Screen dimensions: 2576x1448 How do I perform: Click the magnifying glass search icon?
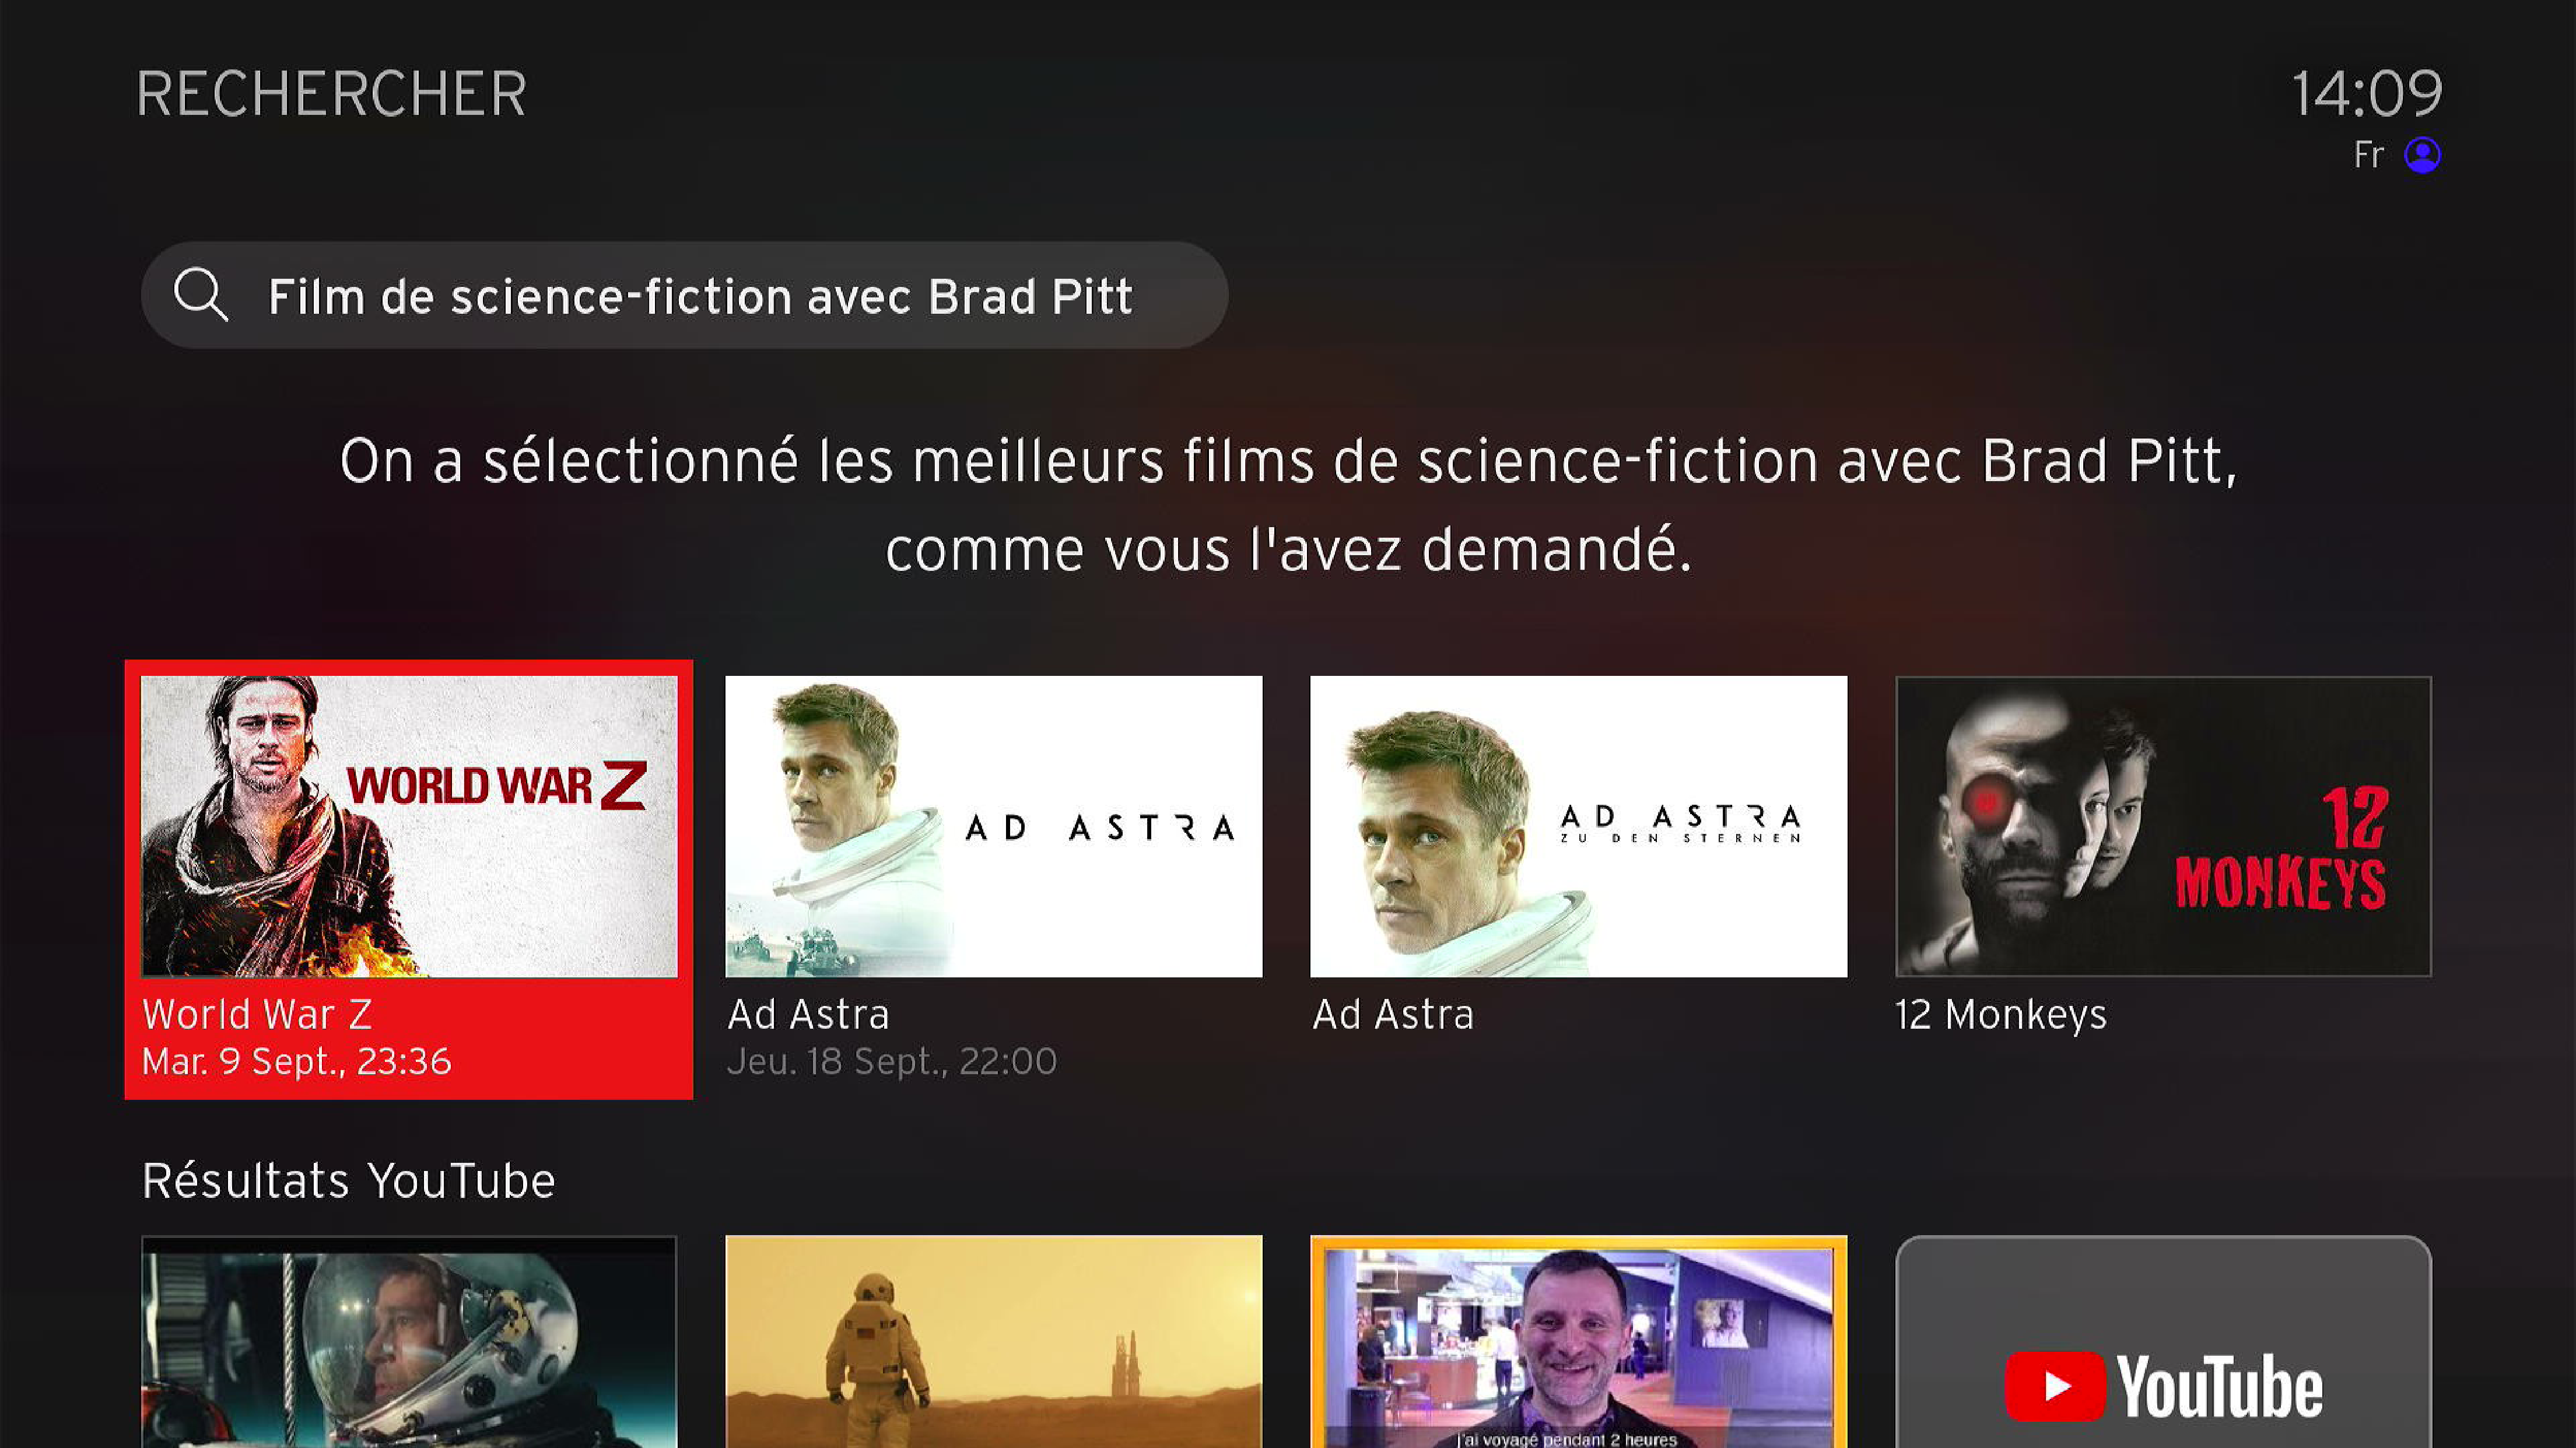[x=201, y=294]
